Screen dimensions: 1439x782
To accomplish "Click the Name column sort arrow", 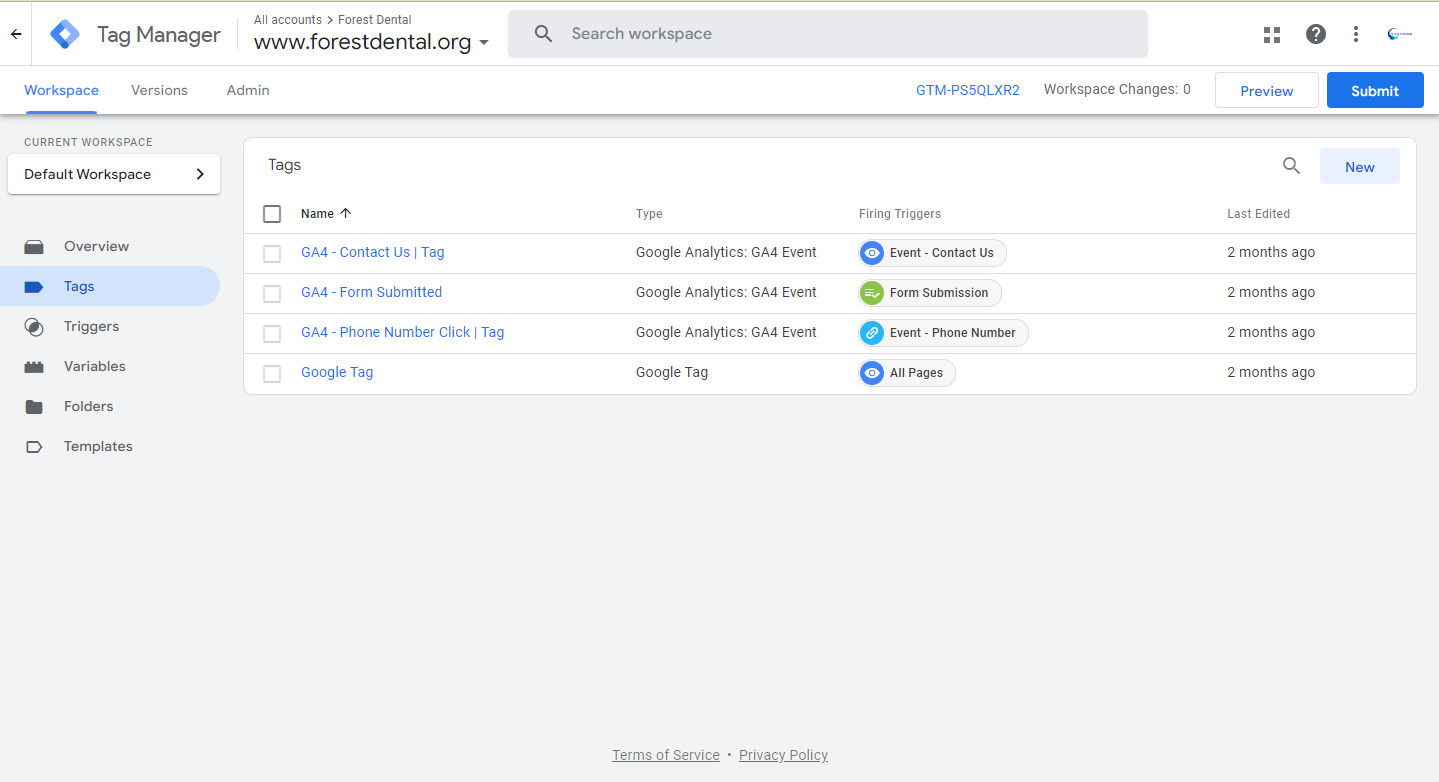I will [346, 213].
